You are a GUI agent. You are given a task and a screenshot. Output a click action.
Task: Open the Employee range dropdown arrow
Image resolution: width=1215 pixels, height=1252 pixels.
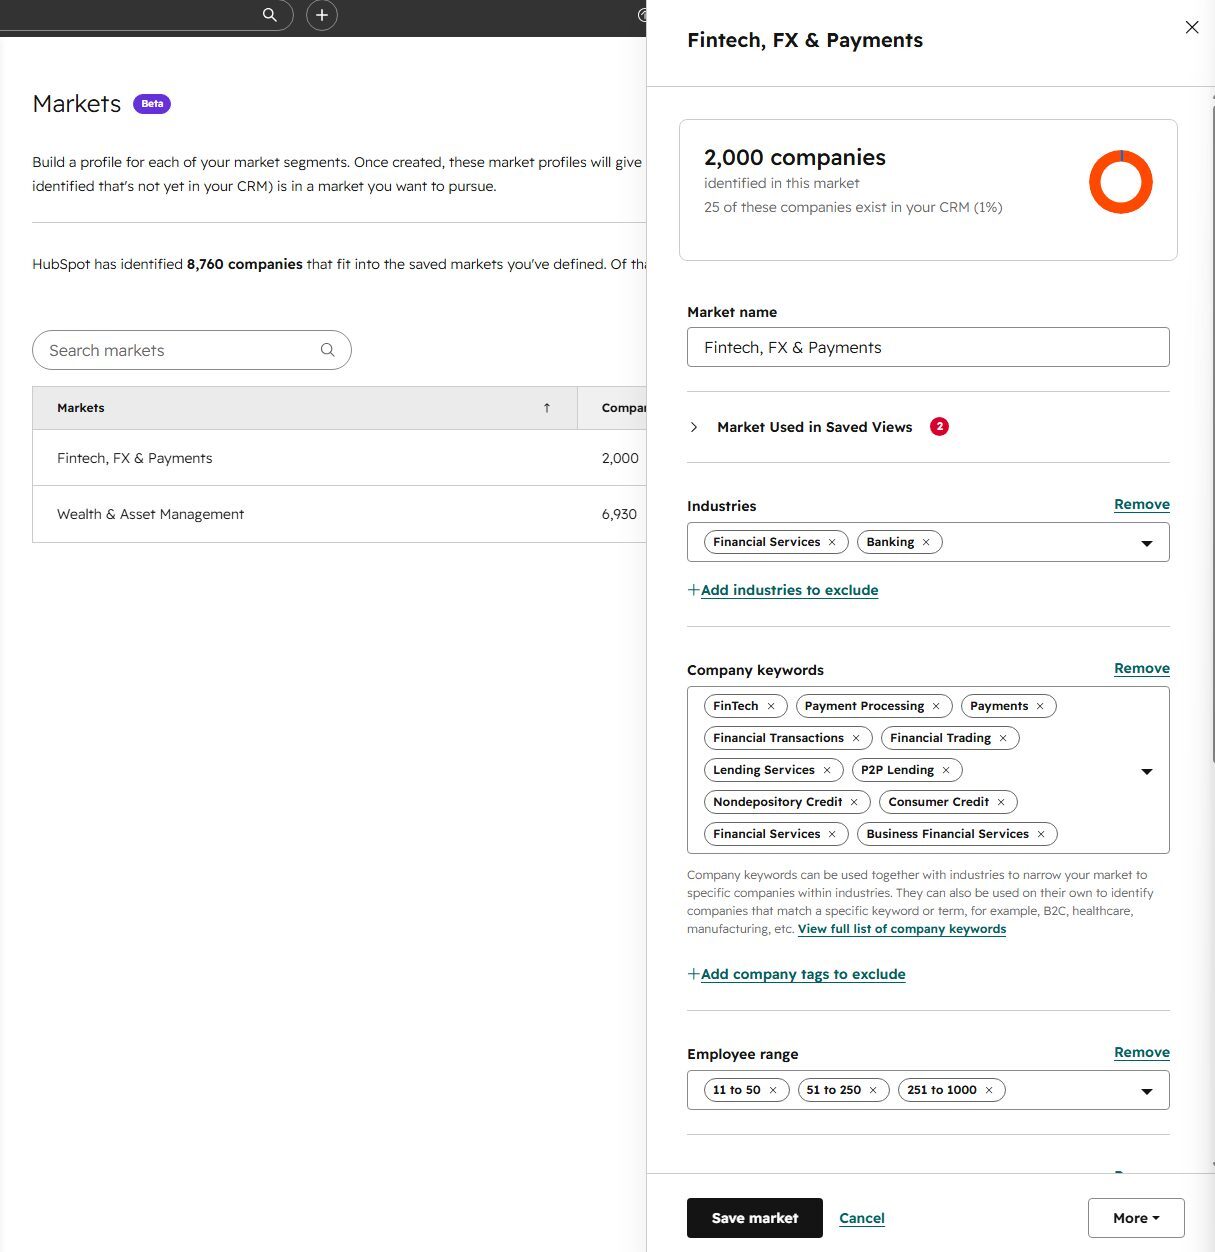tap(1147, 1091)
